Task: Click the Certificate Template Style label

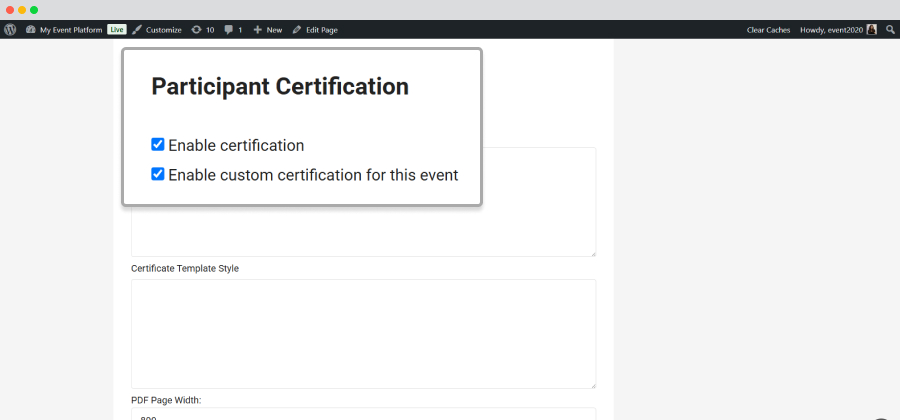Action: (x=185, y=269)
